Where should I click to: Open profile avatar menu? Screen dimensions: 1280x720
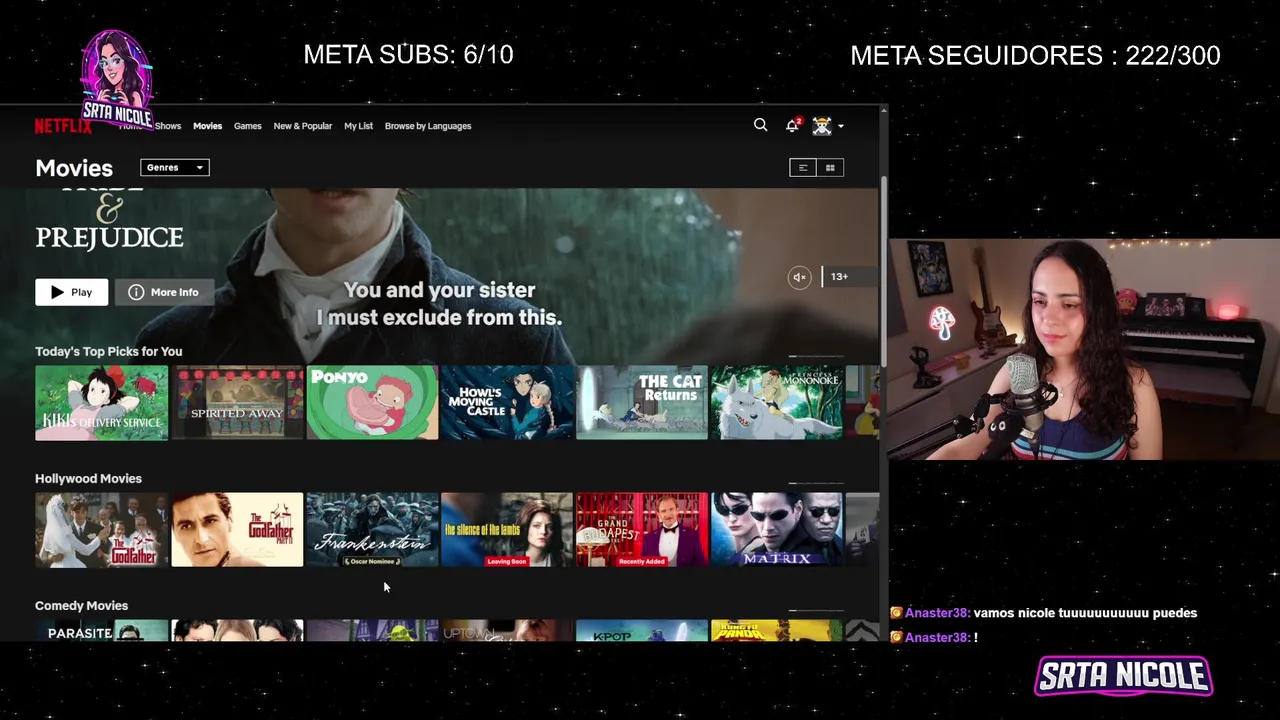(822, 125)
